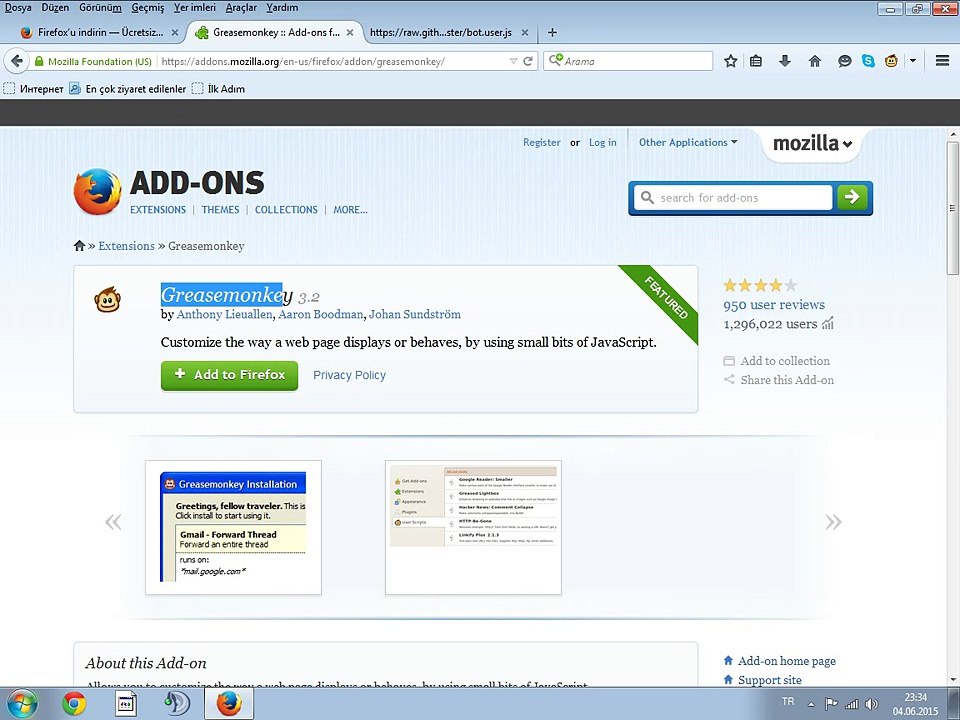Open the bookmarks list icon
The width and height of the screenshot is (960, 720).
(x=756, y=61)
